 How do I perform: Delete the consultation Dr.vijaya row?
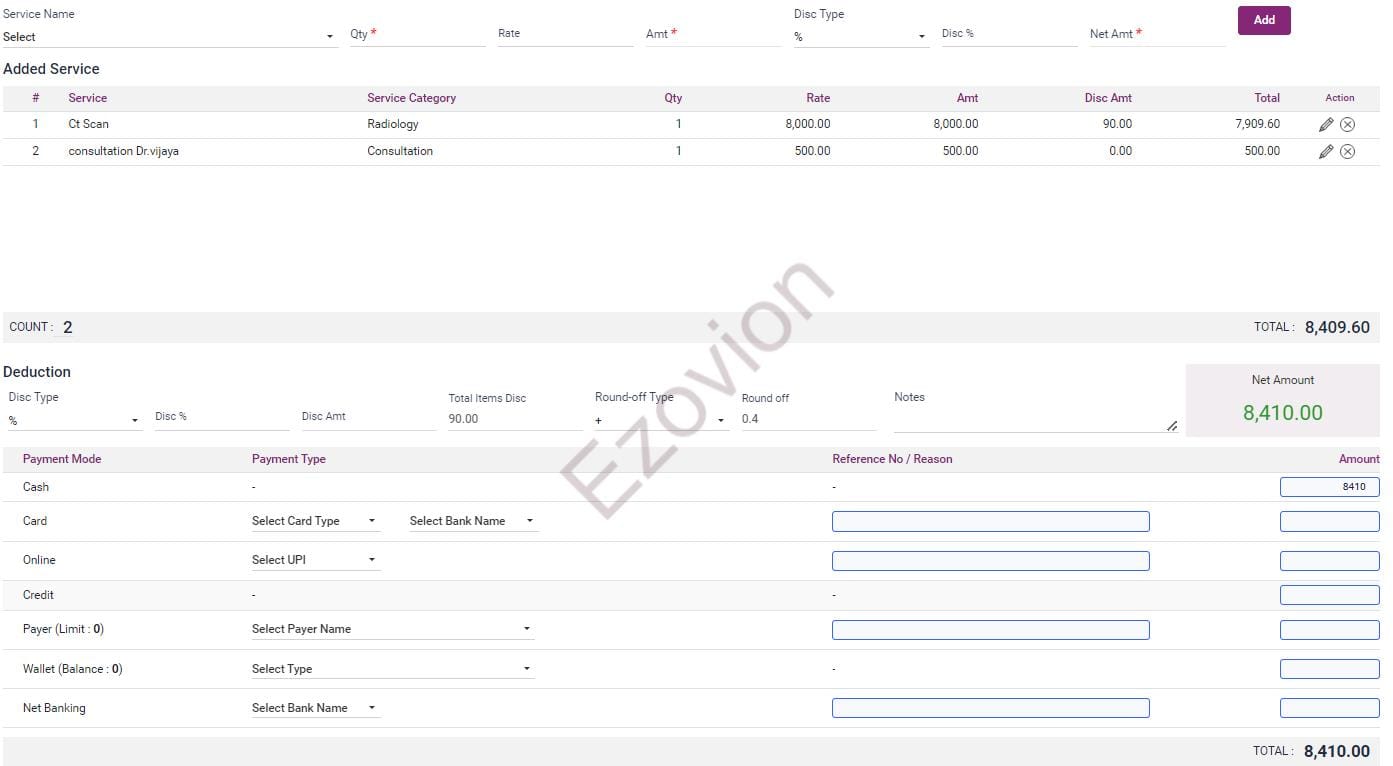coord(1347,152)
